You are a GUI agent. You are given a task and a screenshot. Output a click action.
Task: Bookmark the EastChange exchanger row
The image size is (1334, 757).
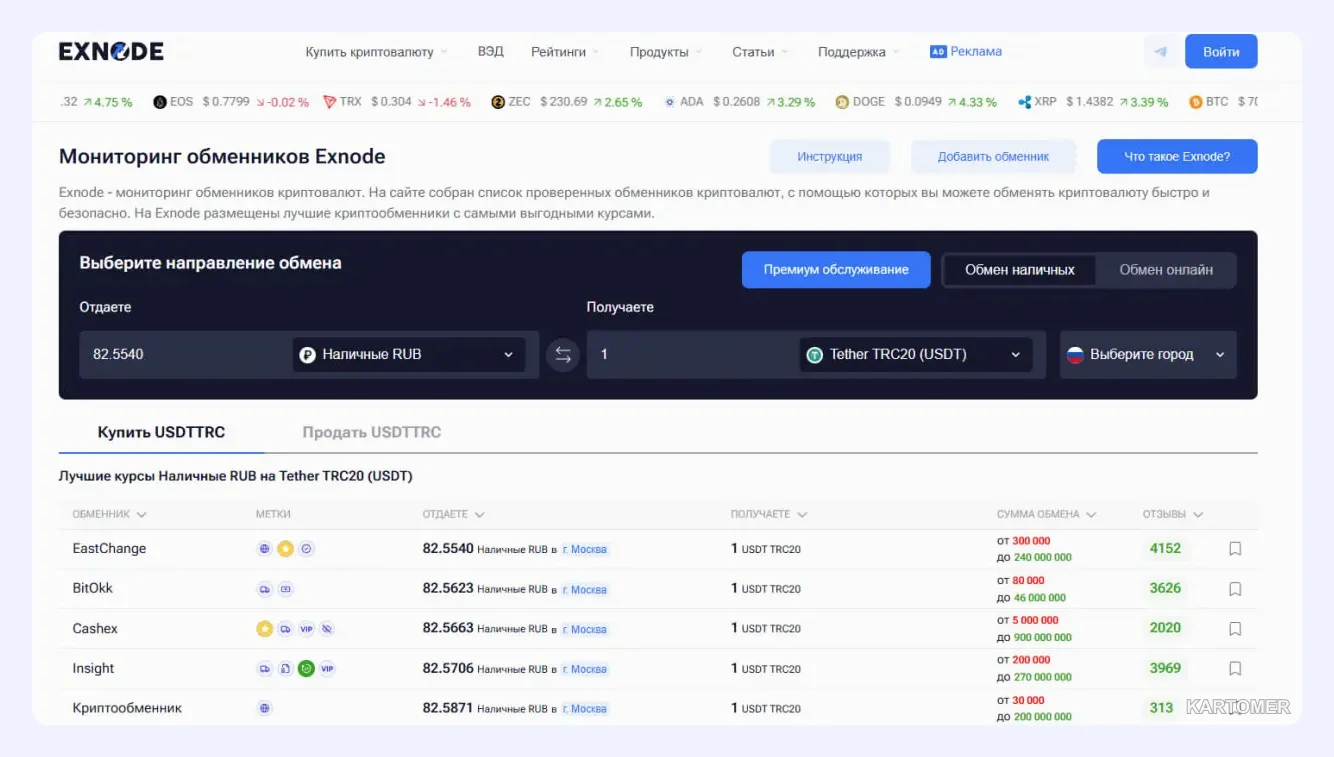[x=1235, y=549]
